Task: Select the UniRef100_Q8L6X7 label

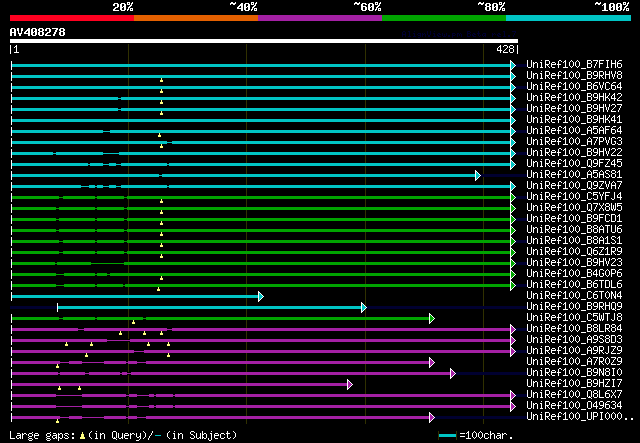Action: tap(574, 395)
